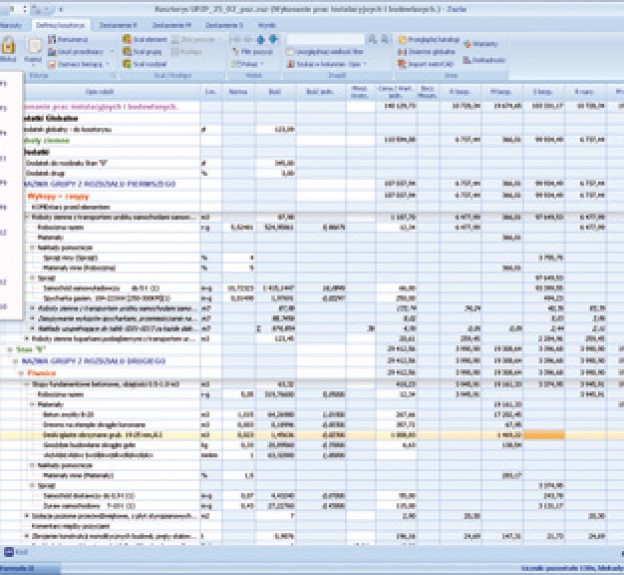
Task: Expand Izolacje poziome przeciwwilgociowe row
Action: (27, 516)
